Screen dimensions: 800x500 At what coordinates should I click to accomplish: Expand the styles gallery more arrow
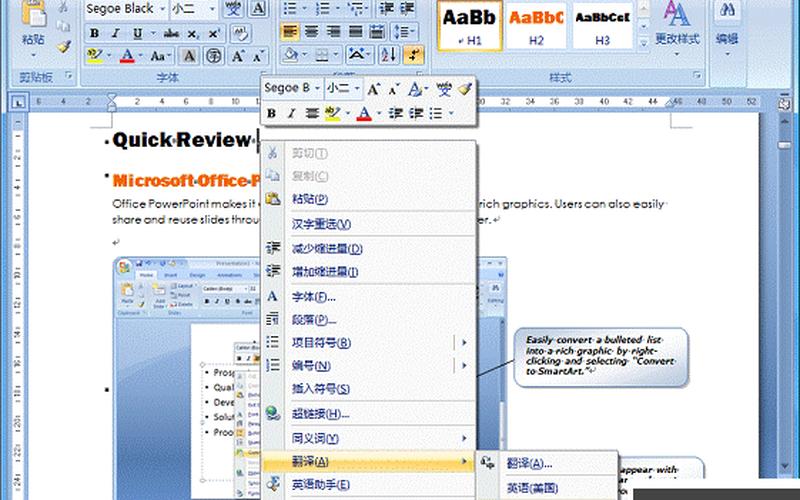coord(644,43)
